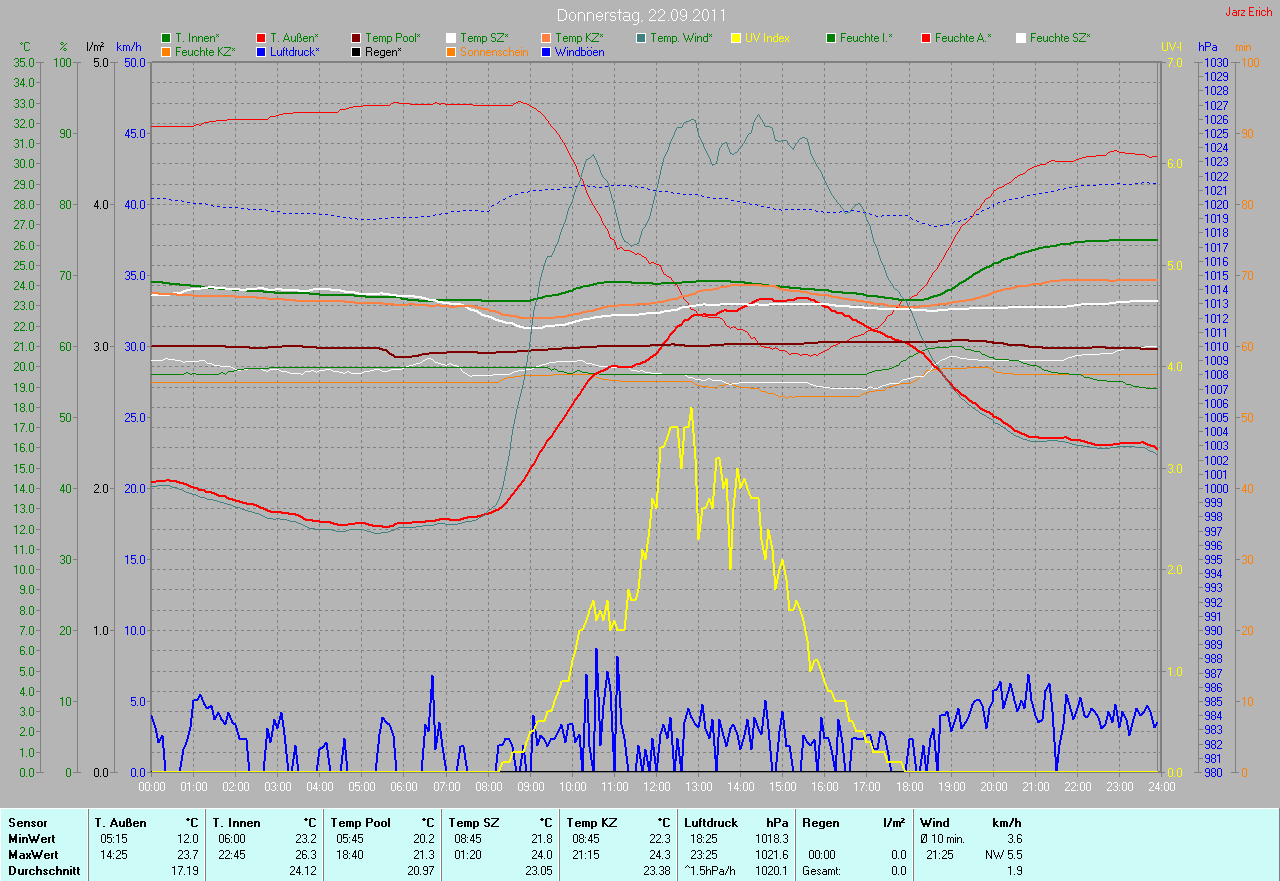Click the white Temp SZ legend square
Image resolution: width=1280 pixels, height=881 pixels.
tap(452, 38)
